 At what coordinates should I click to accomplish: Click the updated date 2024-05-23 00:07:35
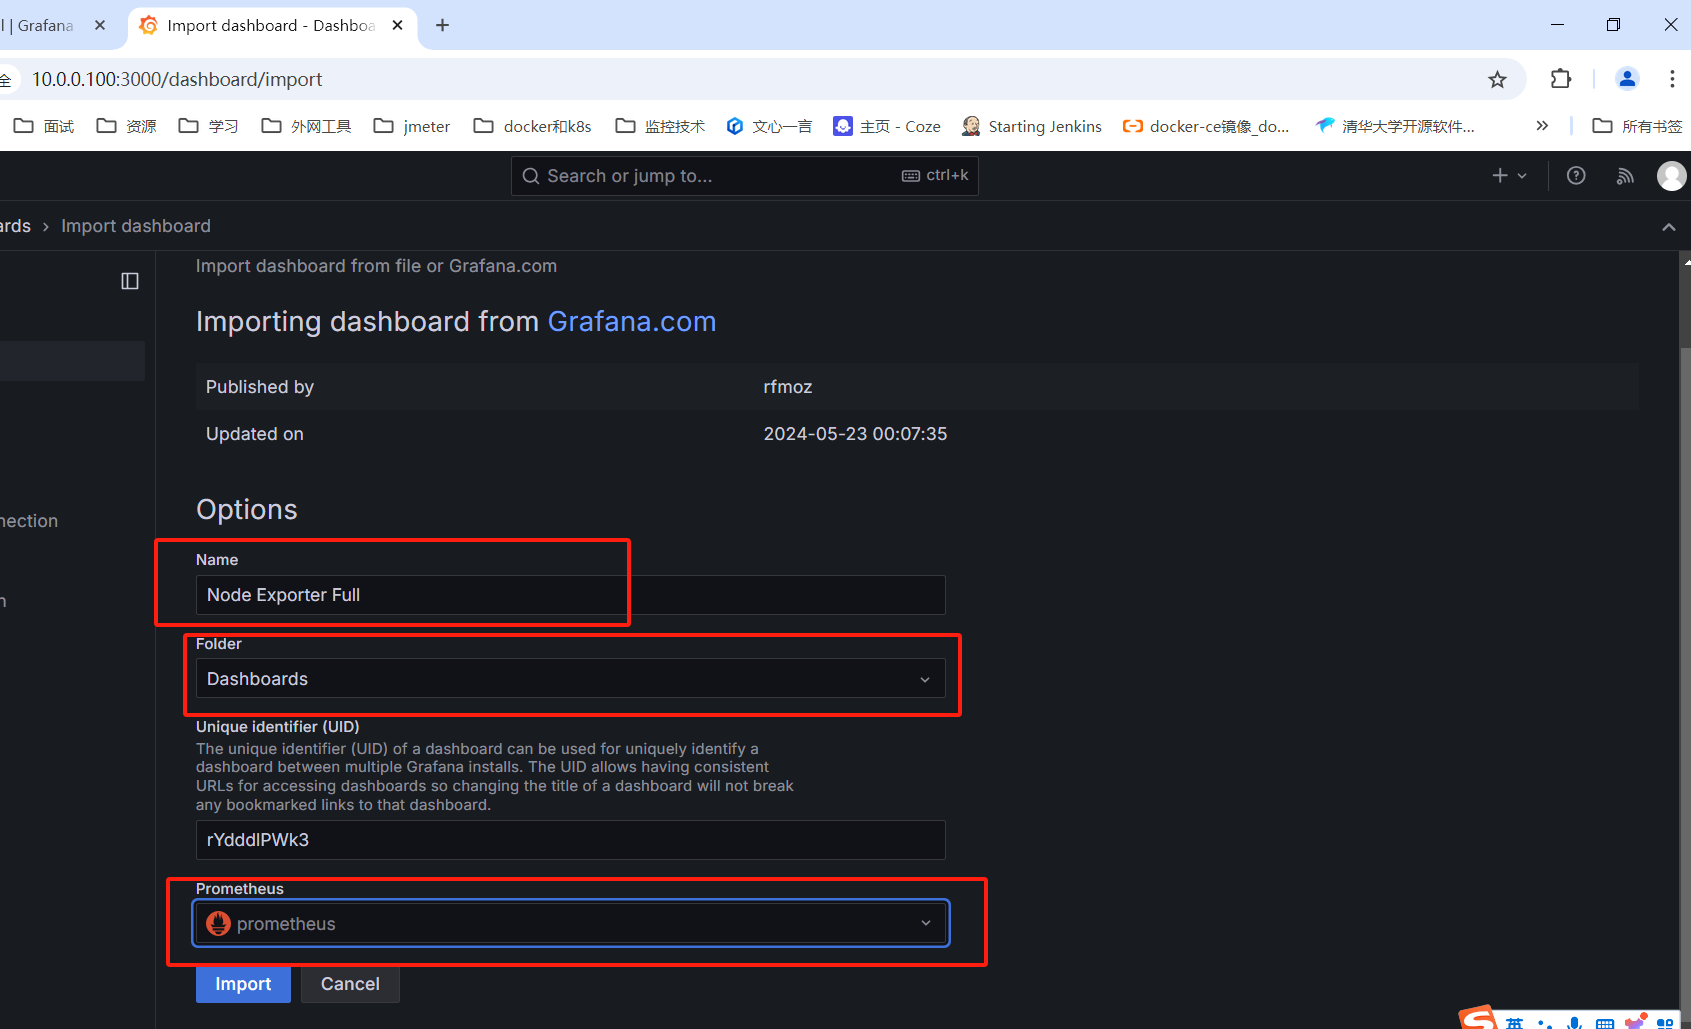coord(855,434)
